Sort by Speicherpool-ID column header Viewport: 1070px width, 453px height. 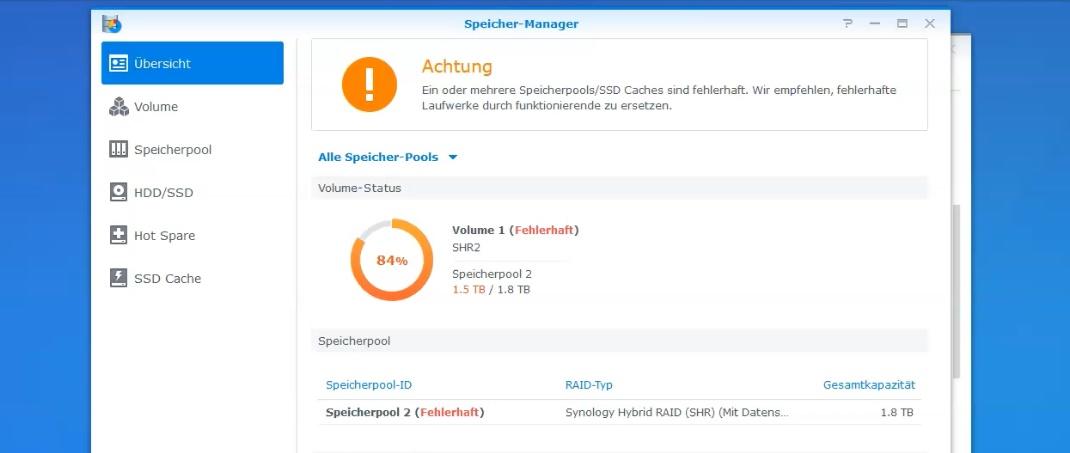click(369, 385)
